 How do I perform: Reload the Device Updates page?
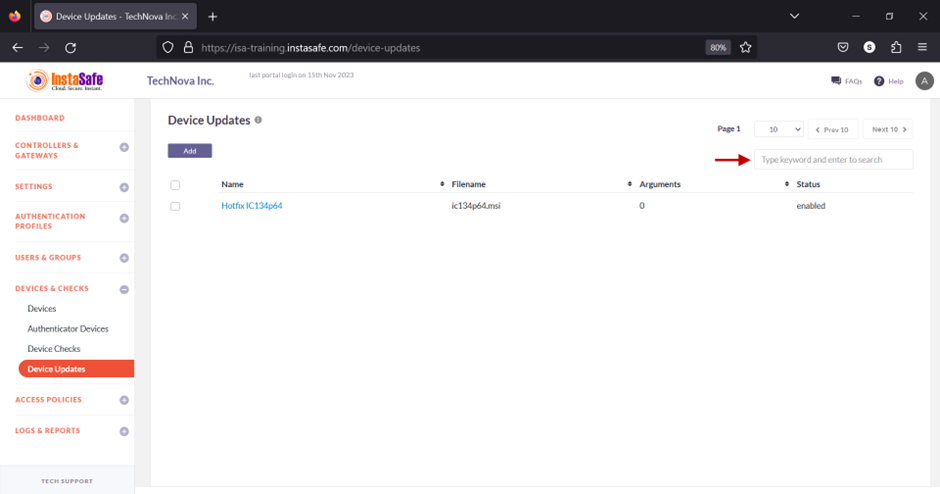pos(70,47)
